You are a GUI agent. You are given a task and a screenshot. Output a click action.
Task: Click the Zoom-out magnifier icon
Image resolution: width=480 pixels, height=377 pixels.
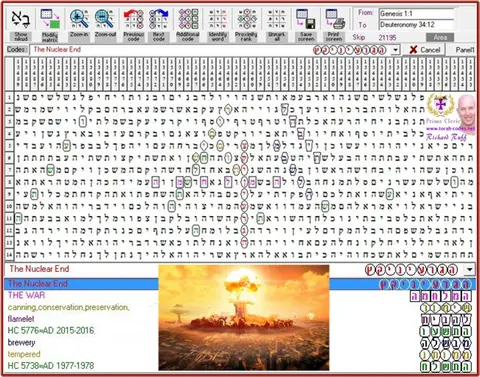(x=105, y=19)
